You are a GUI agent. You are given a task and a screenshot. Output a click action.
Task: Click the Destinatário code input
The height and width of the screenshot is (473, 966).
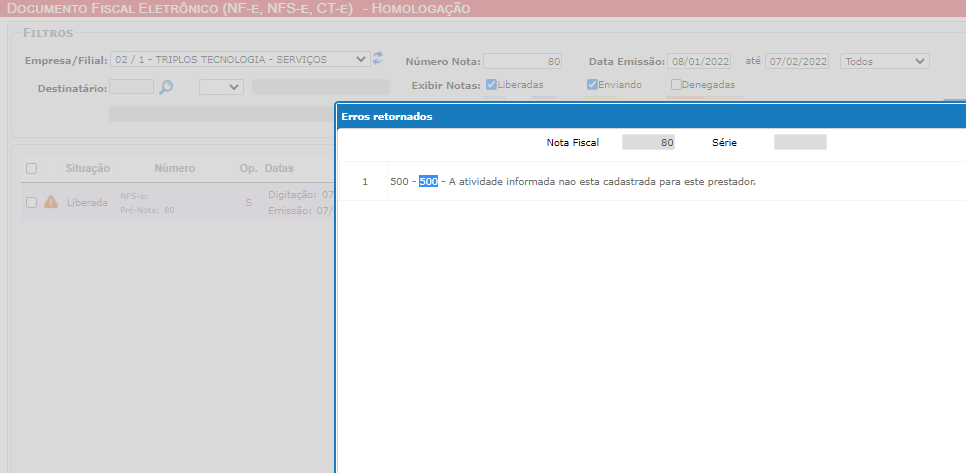coord(131,87)
